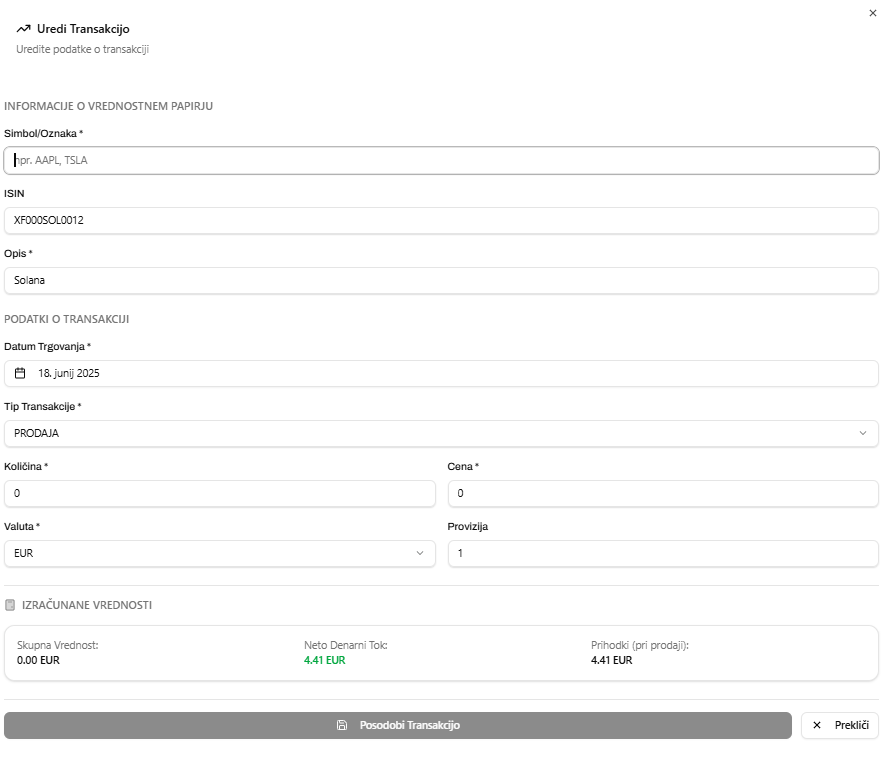This screenshot has width=890, height=757.
Task: Click the Skupna Vrednost amount
Action: [38, 660]
